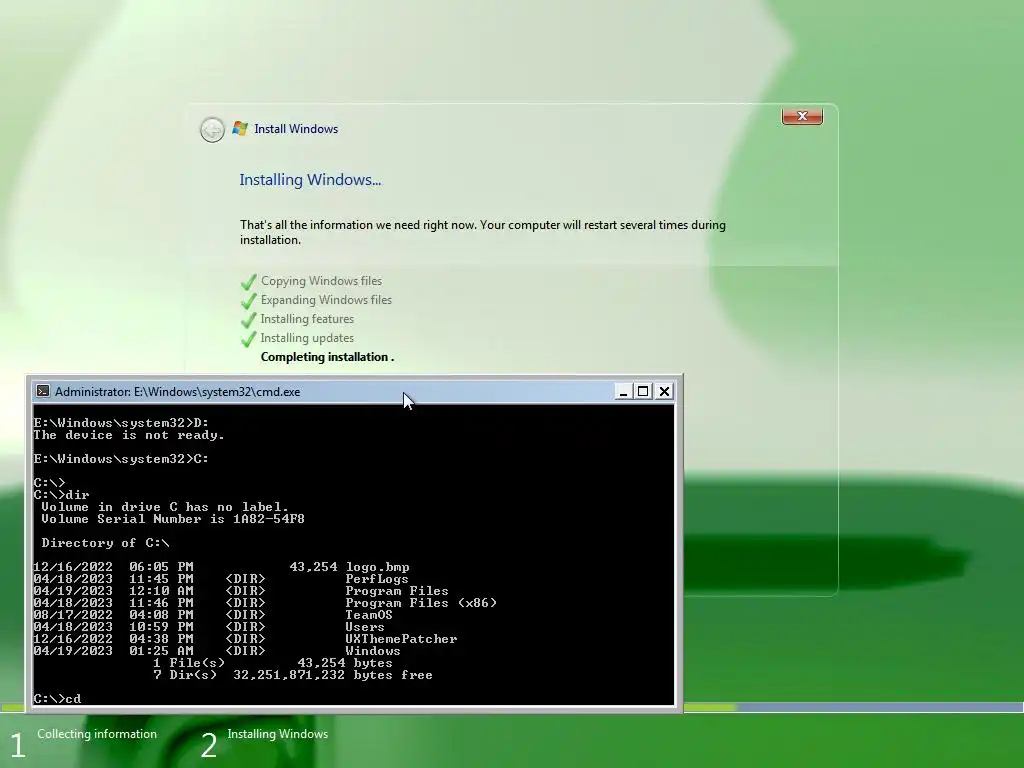Viewport: 1024px width, 768px height.
Task: Click the cmd window title text
Action: click(x=178, y=392)
